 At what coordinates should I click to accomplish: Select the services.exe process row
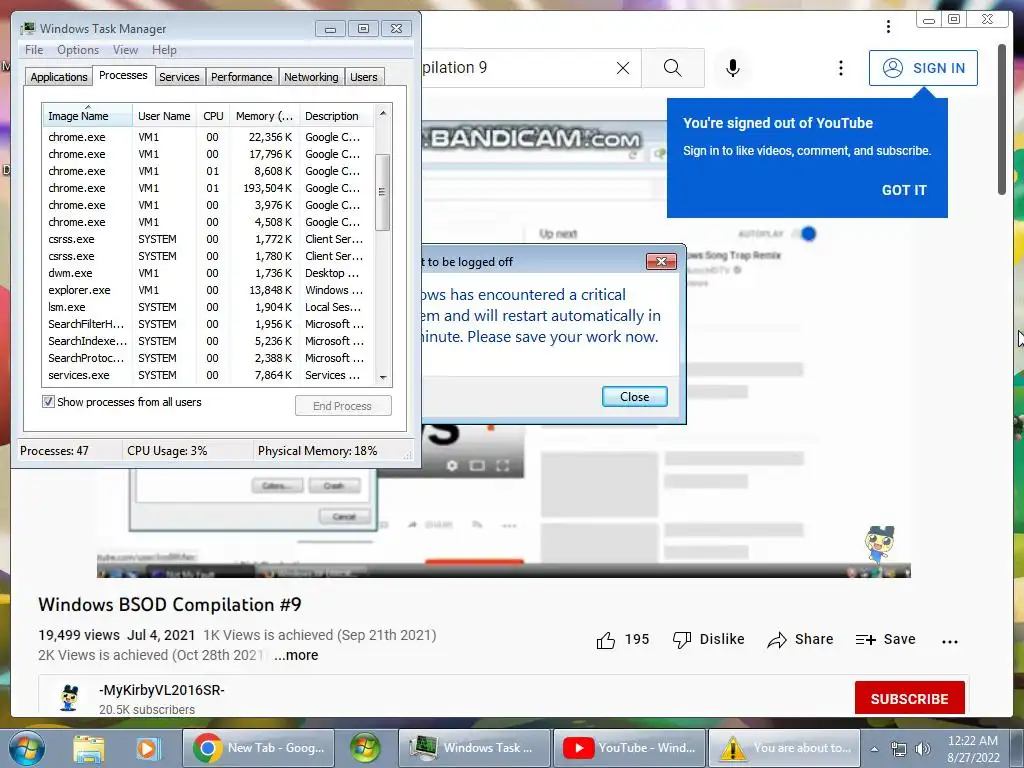[208, 375]
